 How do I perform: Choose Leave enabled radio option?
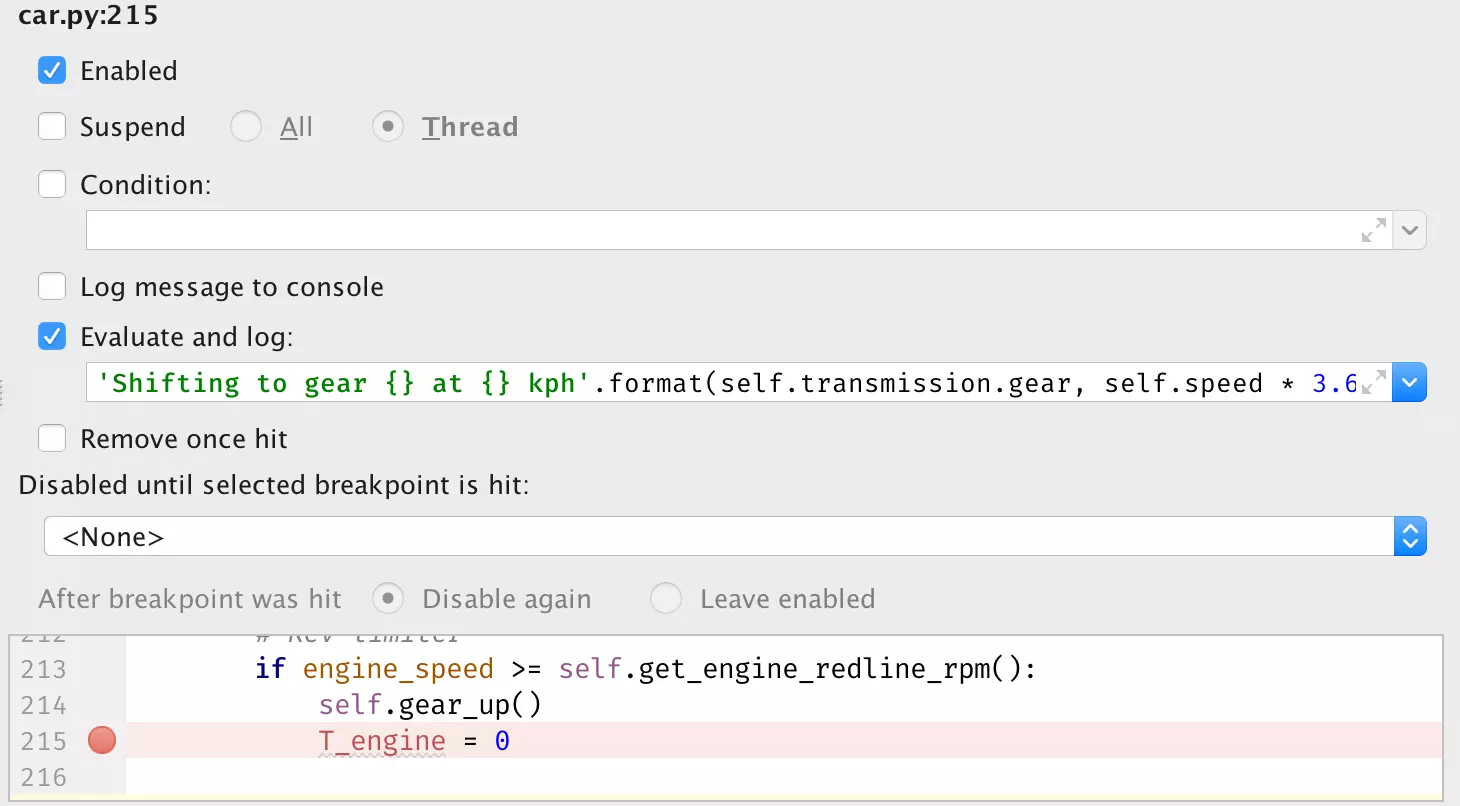pyautogui.click(x=666, y=599)
